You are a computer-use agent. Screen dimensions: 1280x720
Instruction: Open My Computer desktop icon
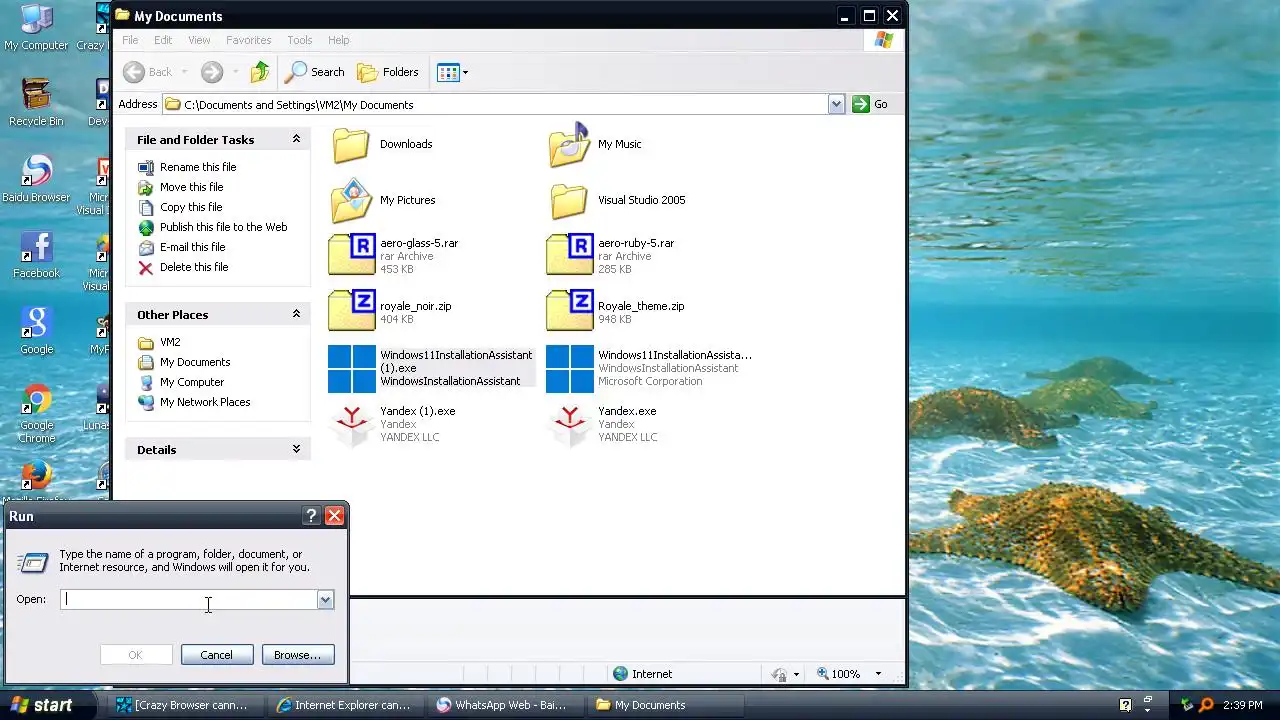point(36,28)
